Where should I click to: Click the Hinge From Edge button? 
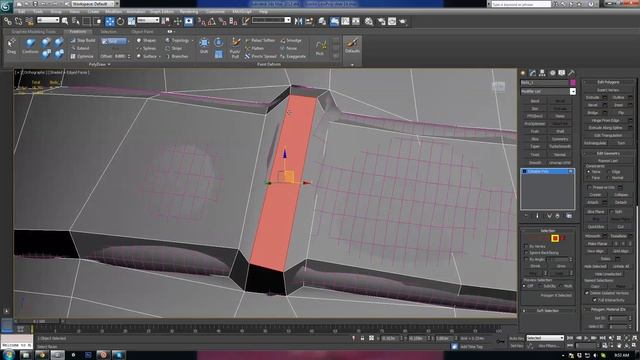click(605, 120)
